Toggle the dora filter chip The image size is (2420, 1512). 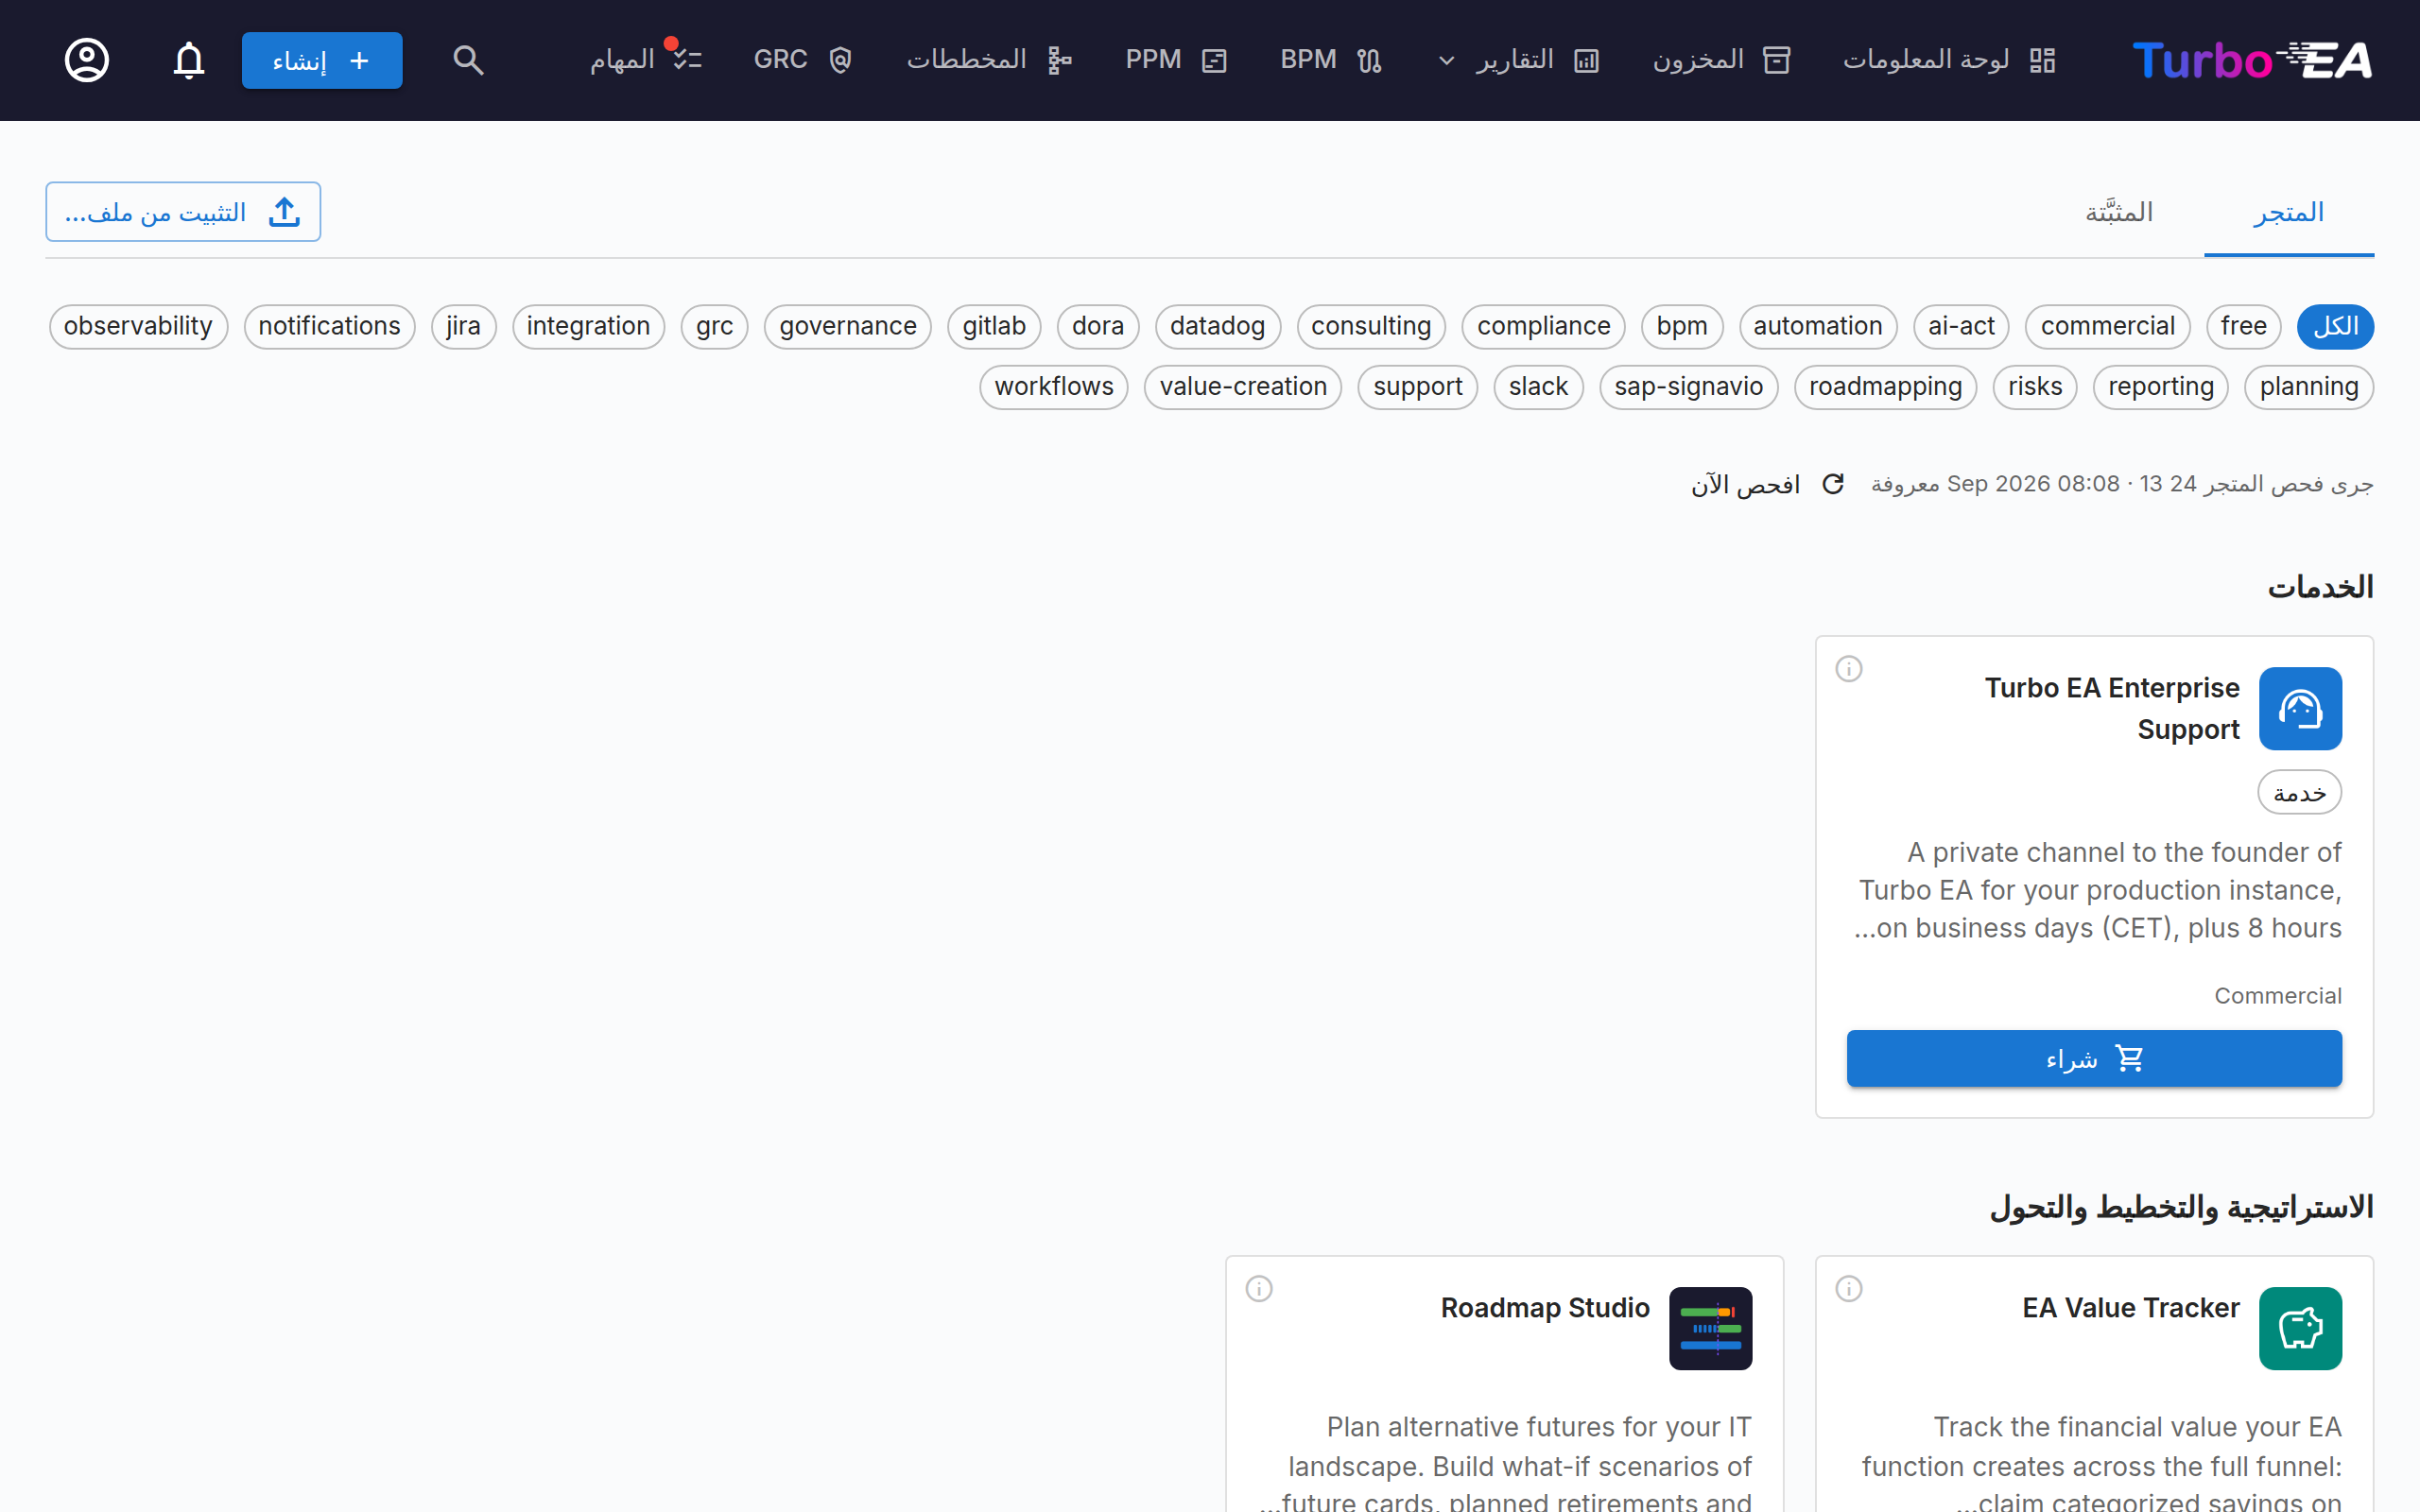point(1097,327)
